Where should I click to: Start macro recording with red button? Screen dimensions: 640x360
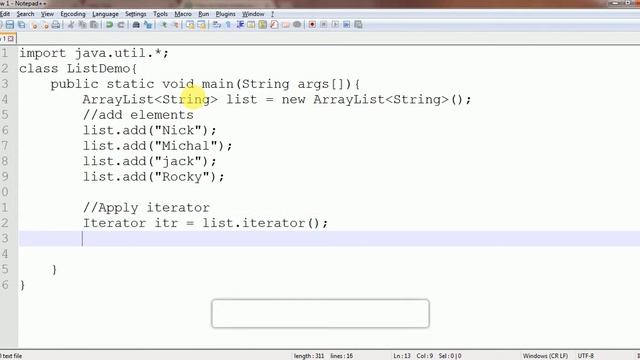pyautogui.click(x=312, y=24)
